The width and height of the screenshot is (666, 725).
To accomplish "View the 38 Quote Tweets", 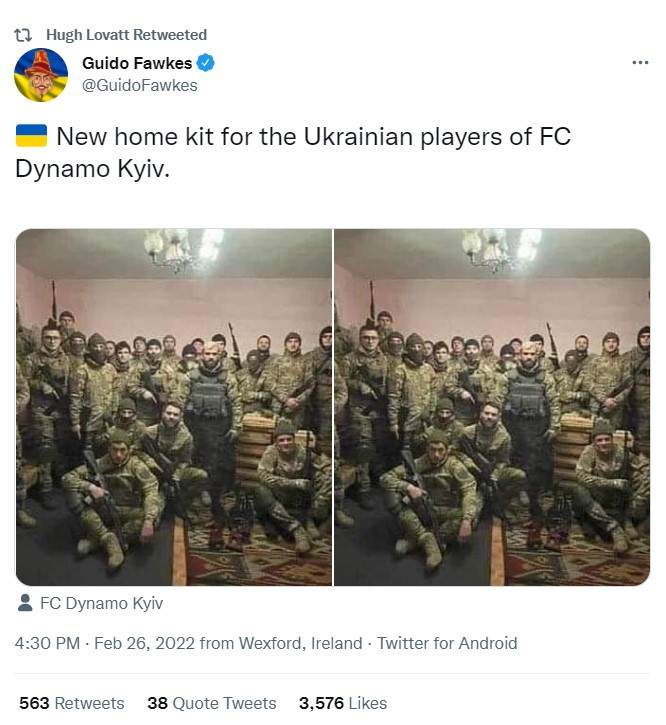I will [212, 703].
